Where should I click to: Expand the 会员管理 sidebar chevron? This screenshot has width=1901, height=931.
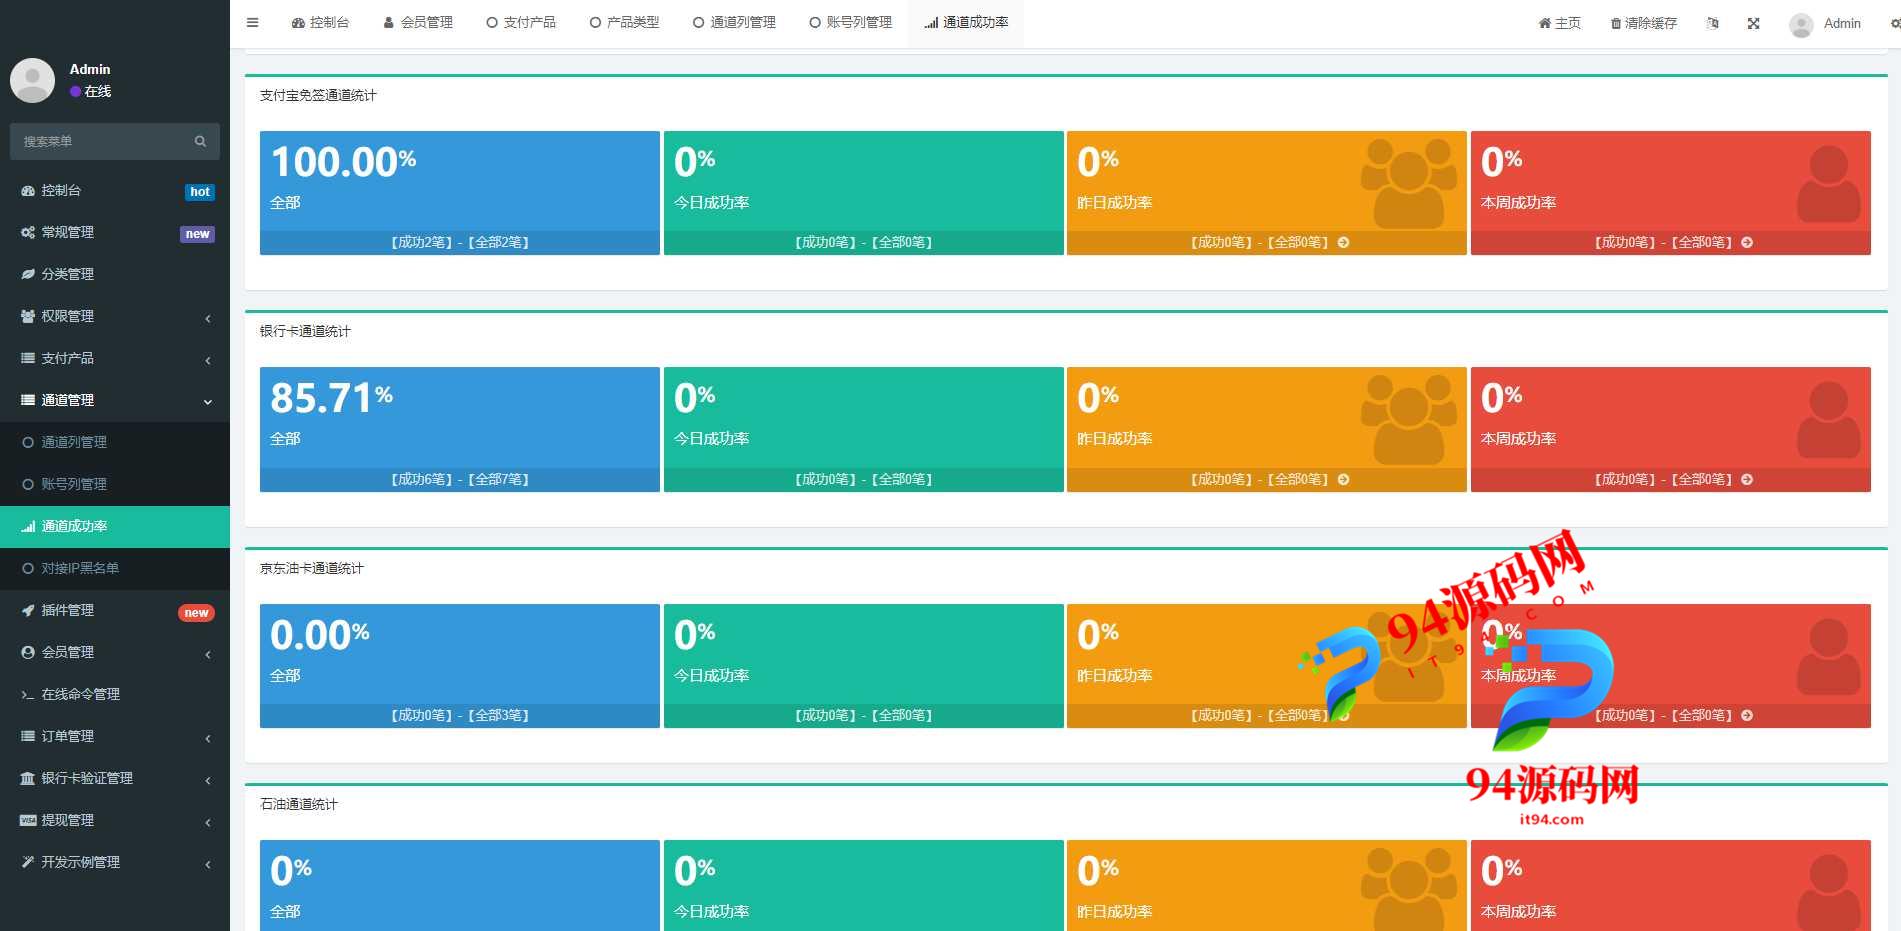coord(208,654)
